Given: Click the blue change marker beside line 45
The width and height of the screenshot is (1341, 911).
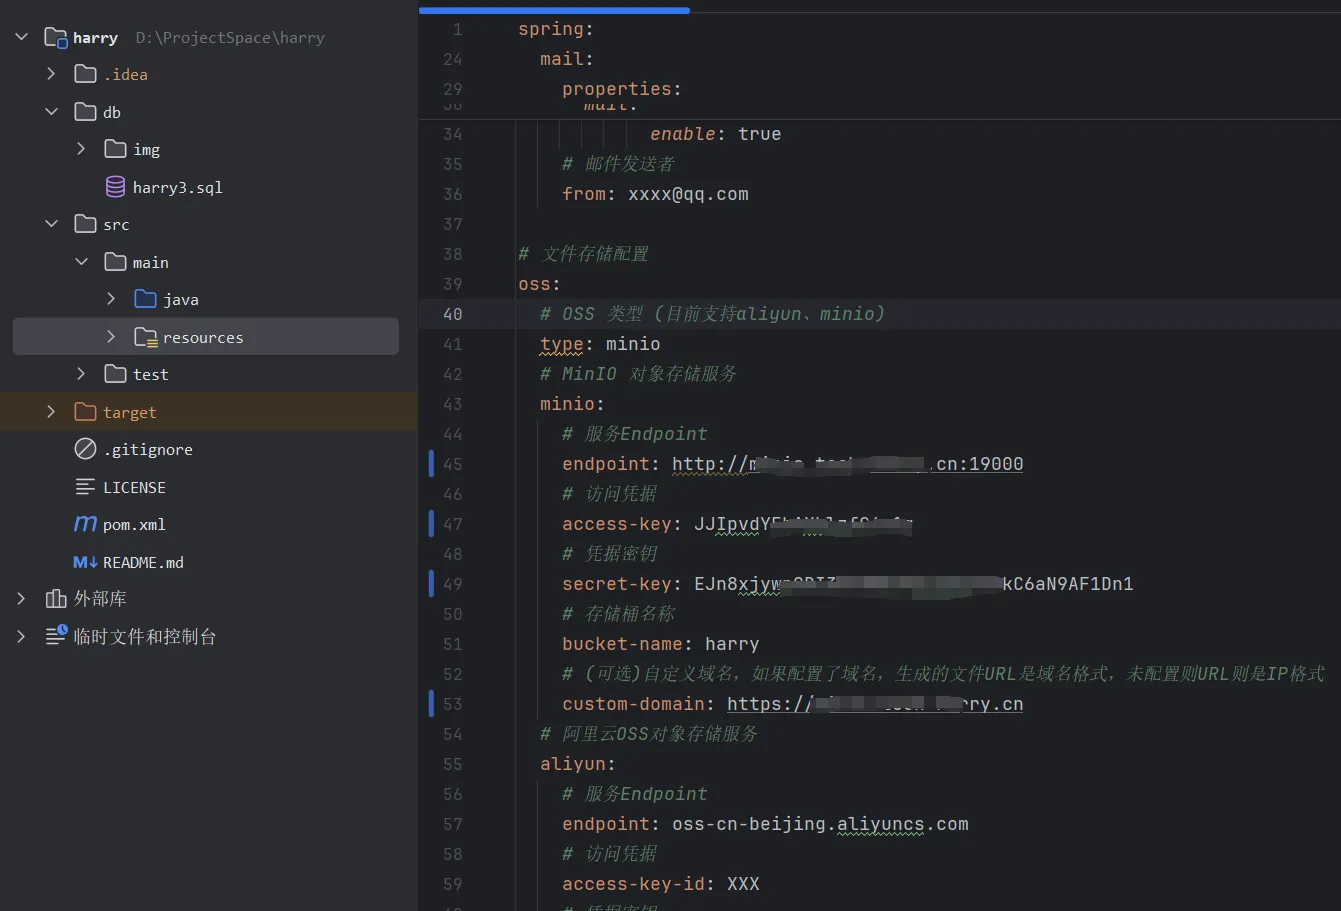Looking at the screenshot, I should point(431,464).
